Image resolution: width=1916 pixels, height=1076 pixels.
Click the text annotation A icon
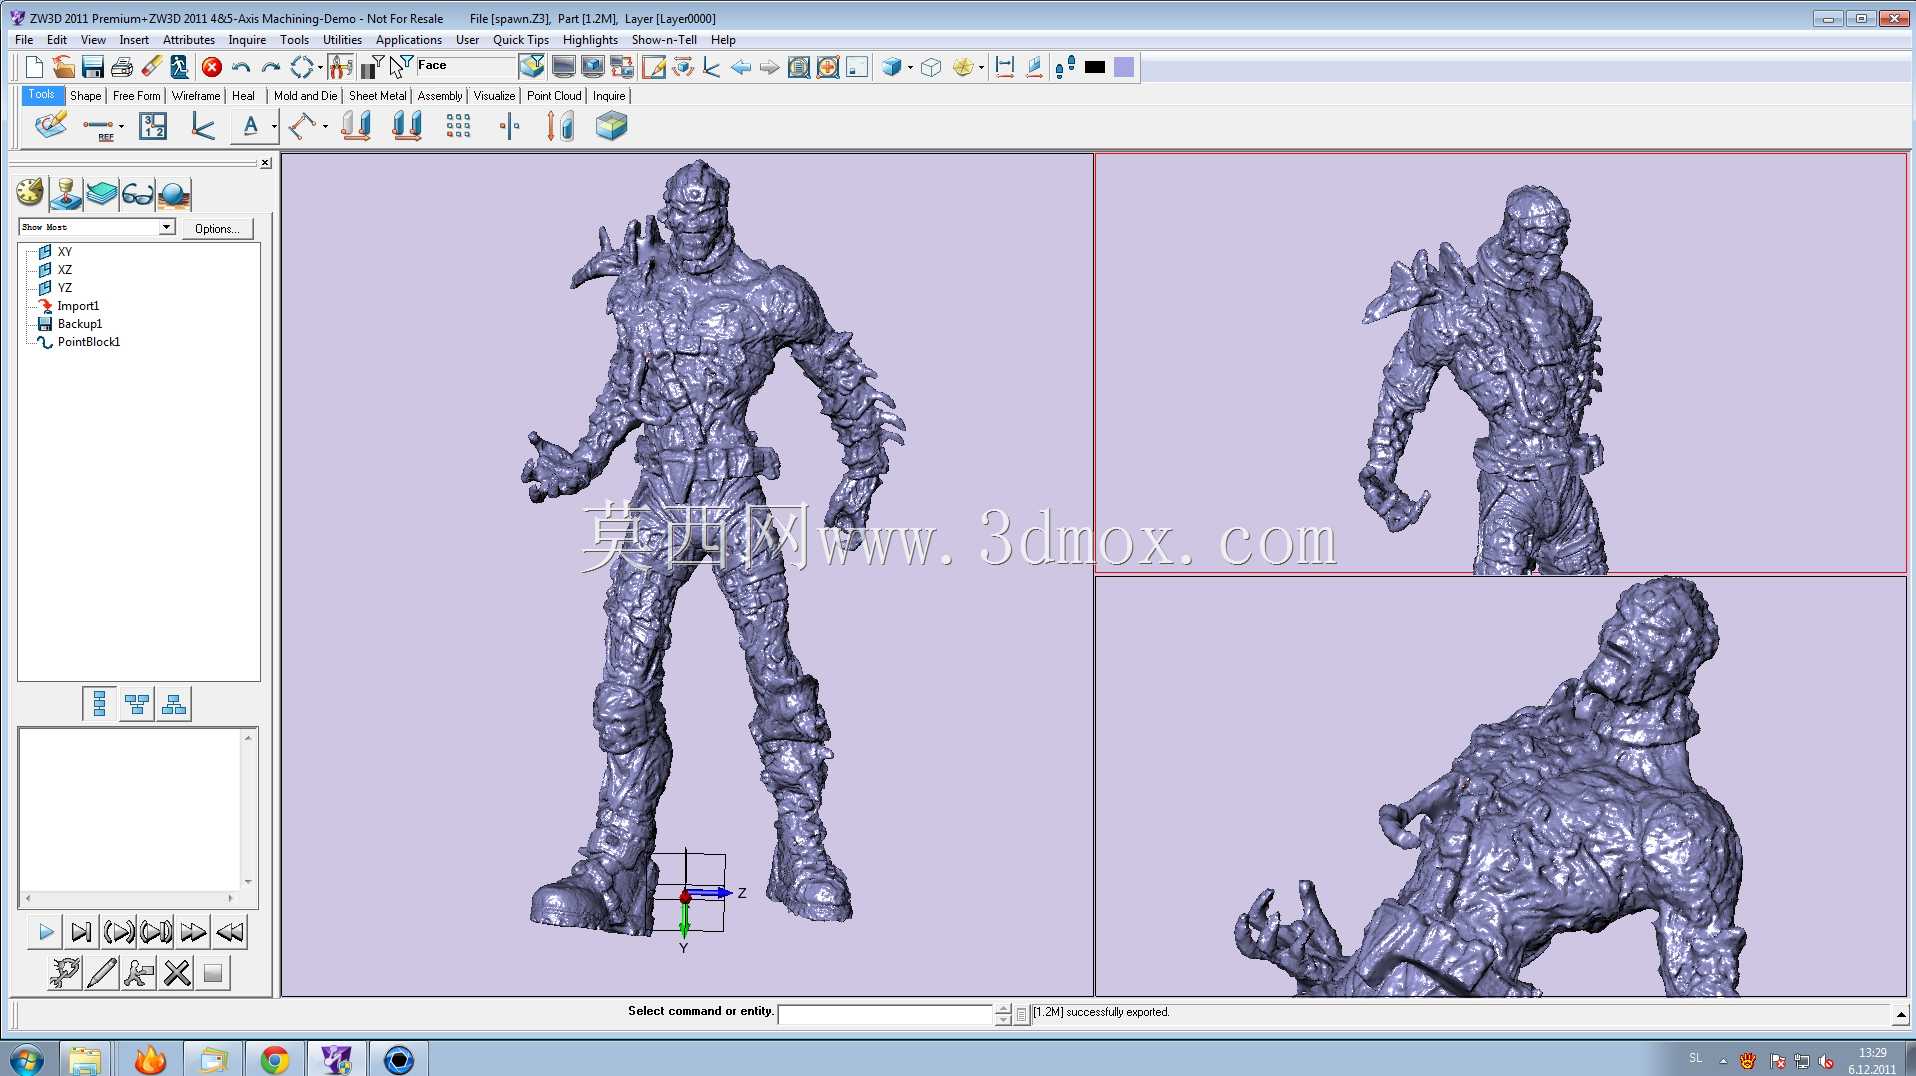250,126
